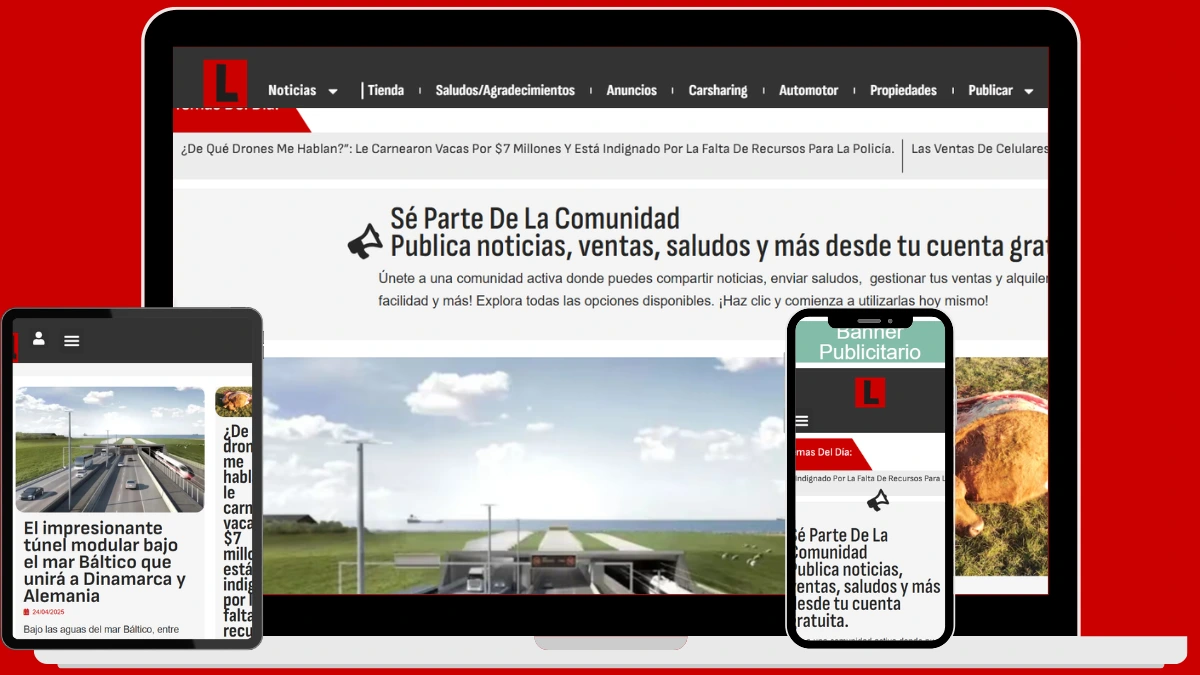Screen dimensions: 1200x675
Task: Expand the Noticias dropdown menu
Action: (291, 89)
